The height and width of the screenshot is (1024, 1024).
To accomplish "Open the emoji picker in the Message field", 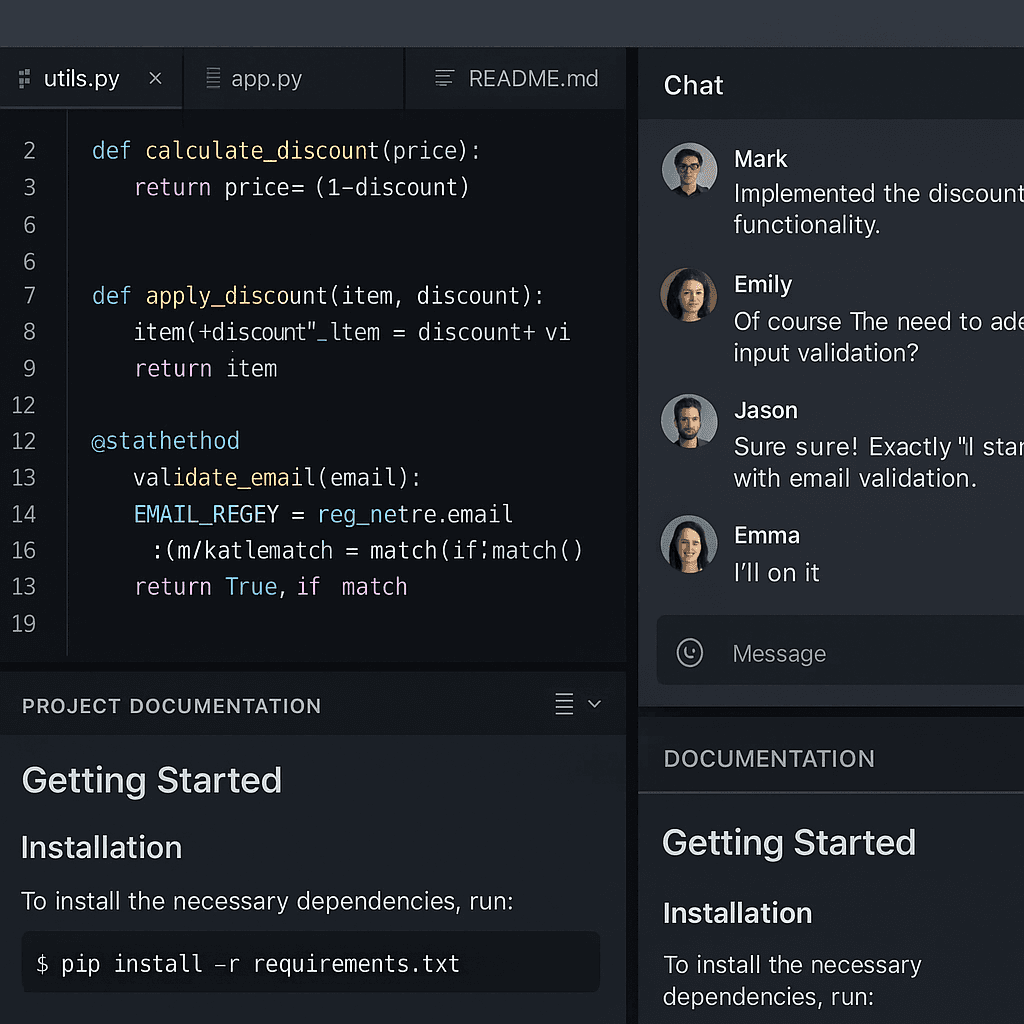I will pyautogui.click(x=690, y=653).
